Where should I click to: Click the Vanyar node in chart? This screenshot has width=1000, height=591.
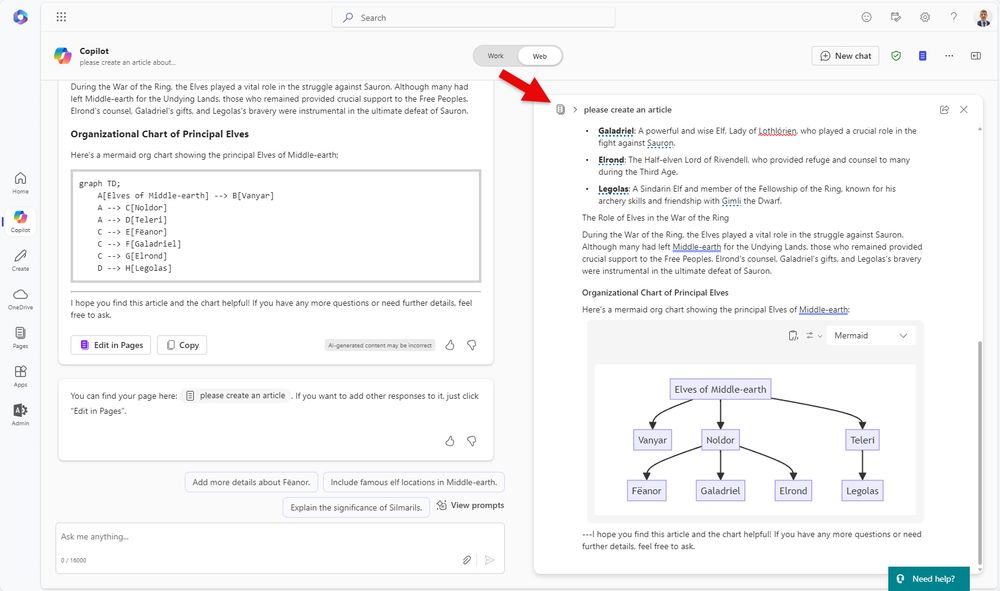point(652,440)
